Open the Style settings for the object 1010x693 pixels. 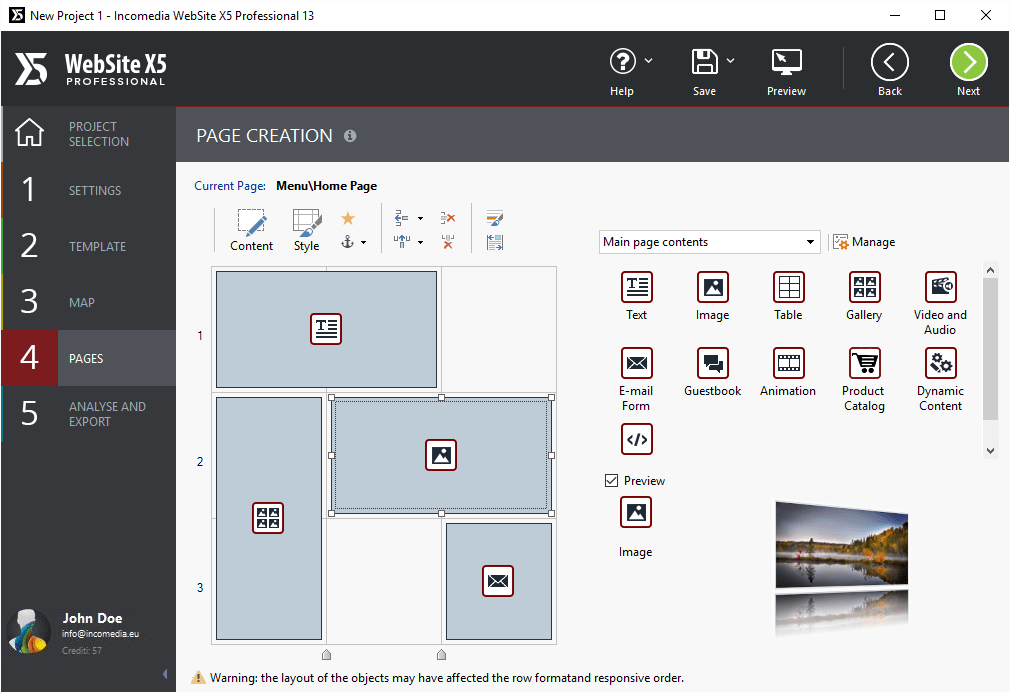306,228
